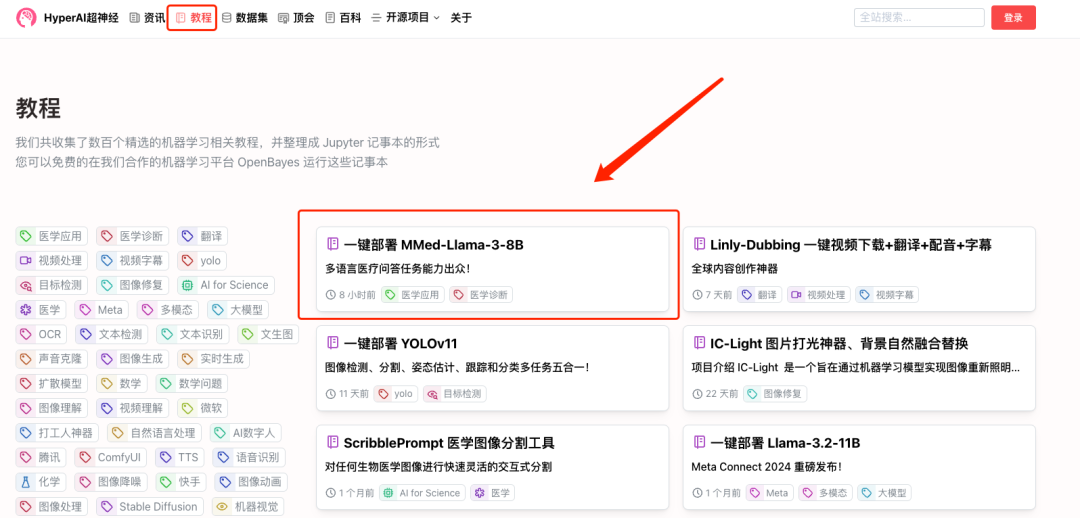Go to the 顶会 conferences page
This screenshot has width=1080, height=518.
point(296,18)
